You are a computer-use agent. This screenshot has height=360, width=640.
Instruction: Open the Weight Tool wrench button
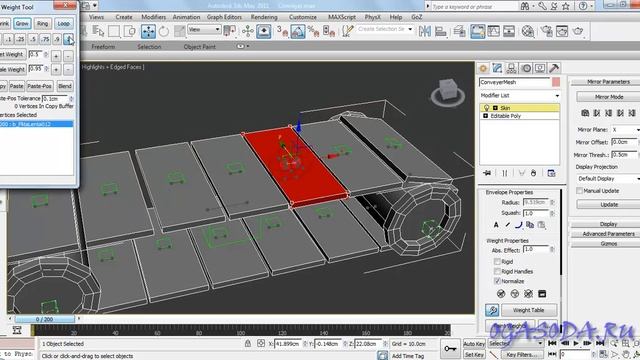pyautogui.click(x=492, y=310)
